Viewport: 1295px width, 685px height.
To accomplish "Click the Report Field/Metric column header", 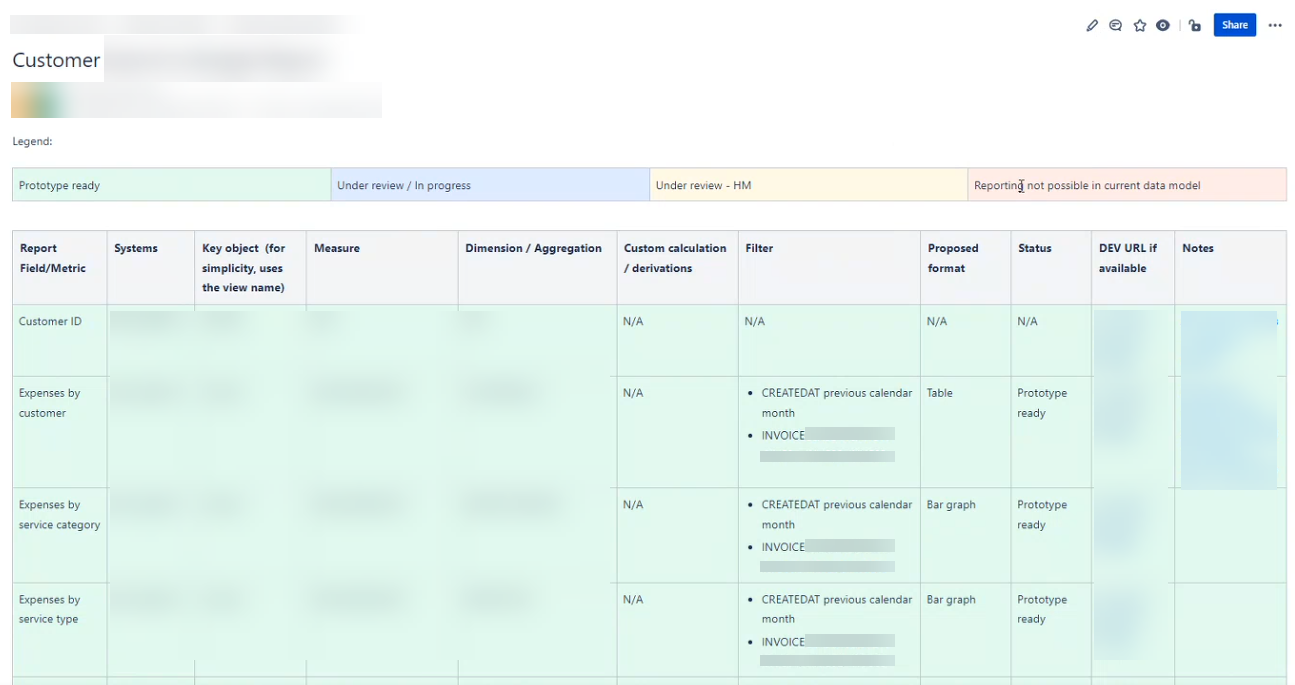I will click(52, 258).
